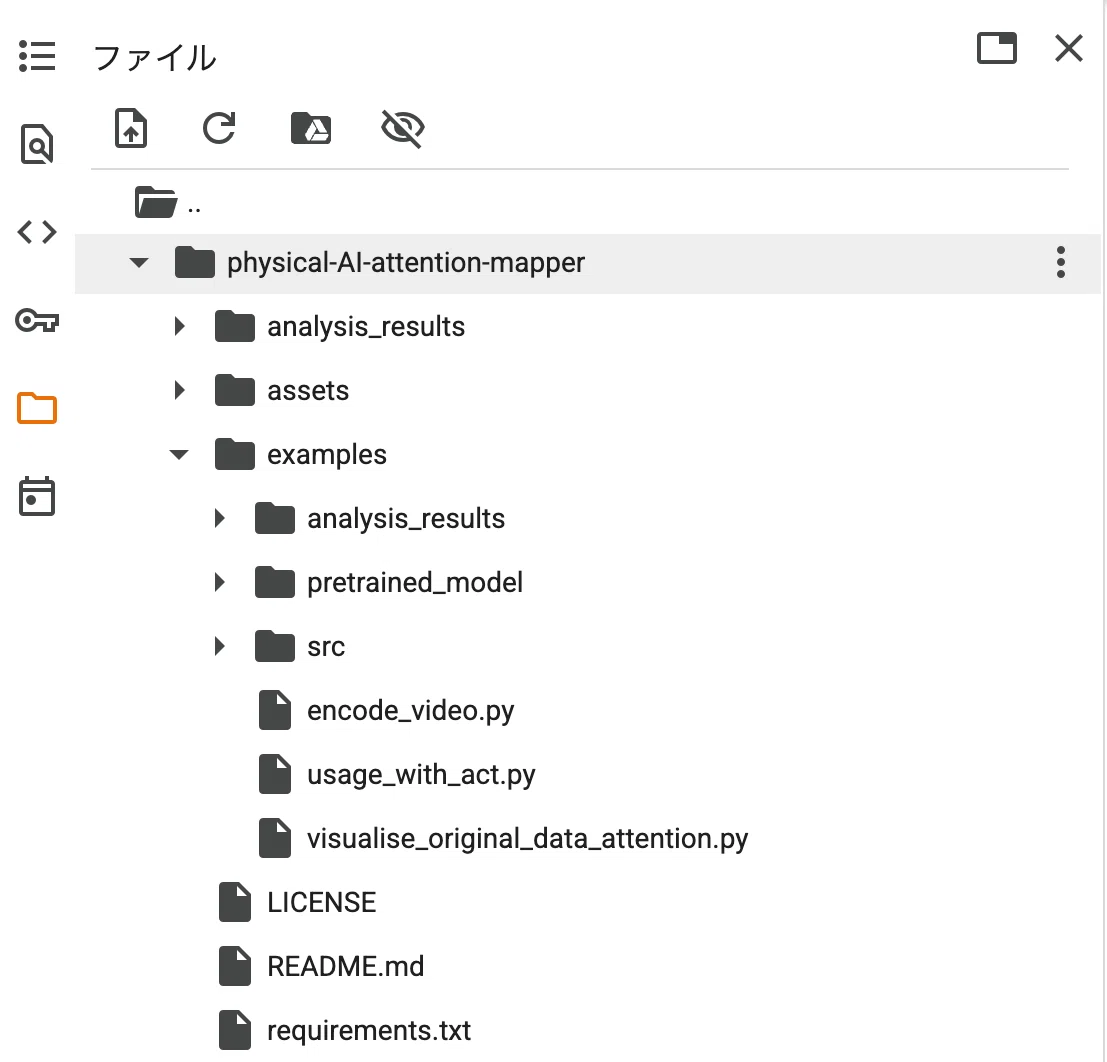Click the LICENSE file icon
The image size is (1107, 1062).
(x=234, y=902)
